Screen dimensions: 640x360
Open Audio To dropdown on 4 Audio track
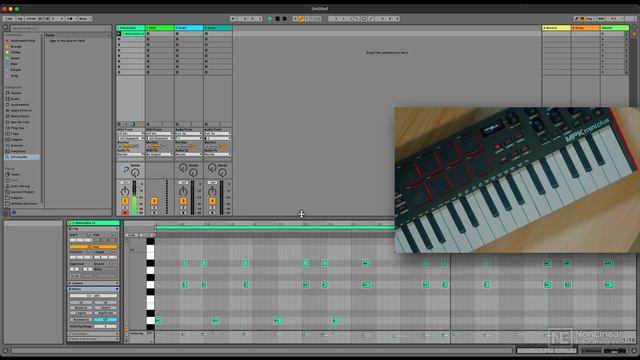click(x=218, y=154)
